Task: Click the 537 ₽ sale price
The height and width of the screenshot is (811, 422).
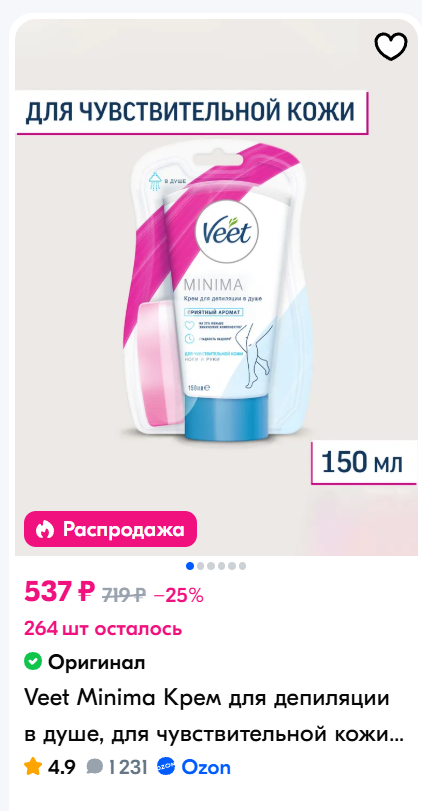Action: (x=60, y=592)
